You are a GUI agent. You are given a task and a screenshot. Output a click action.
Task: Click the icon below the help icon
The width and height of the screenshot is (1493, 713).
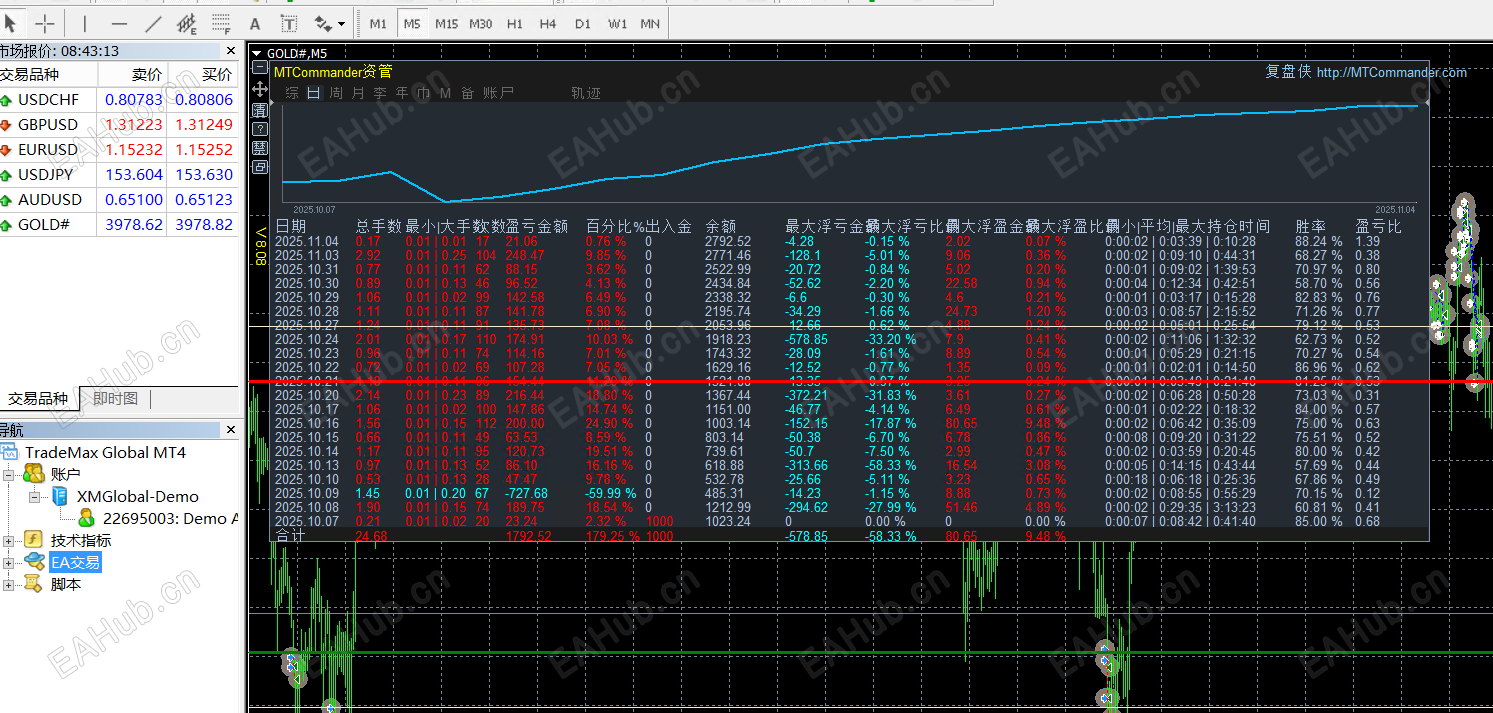click(260, 148)
